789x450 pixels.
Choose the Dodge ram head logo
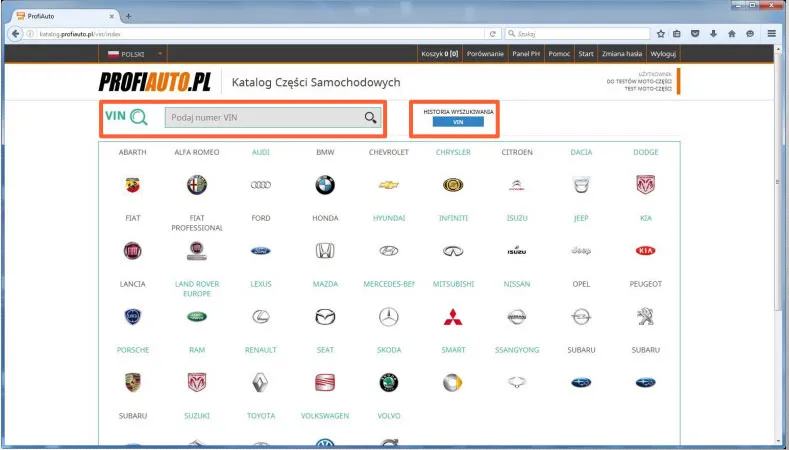click(646, 185)
